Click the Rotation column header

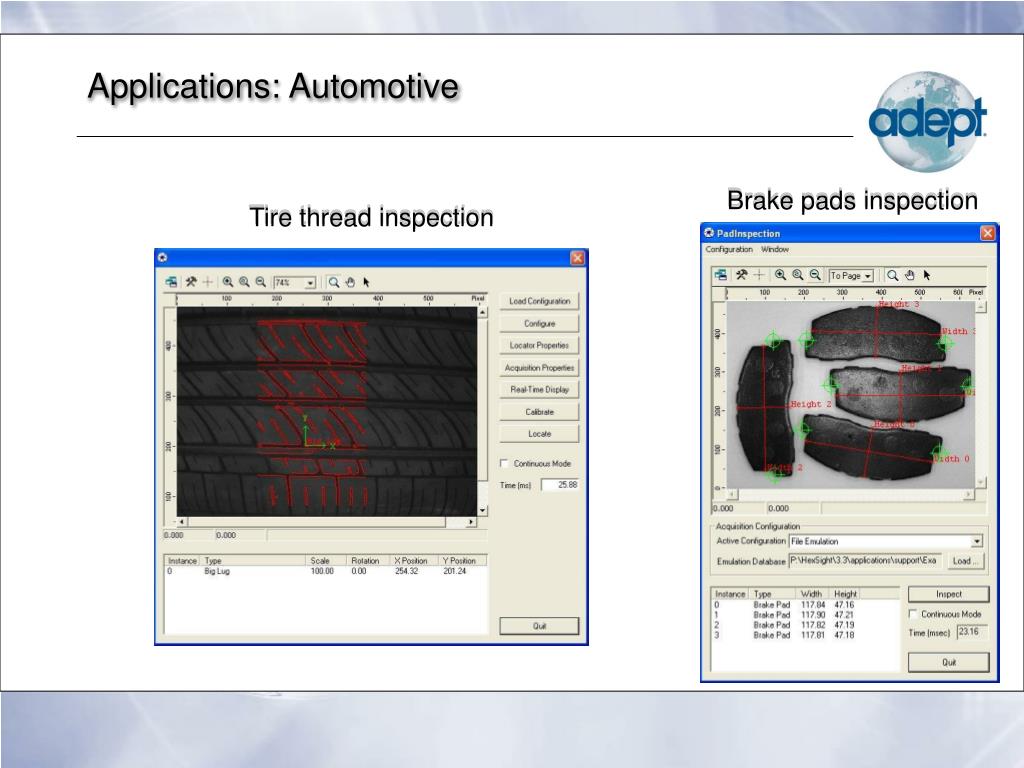coord(368,560)
